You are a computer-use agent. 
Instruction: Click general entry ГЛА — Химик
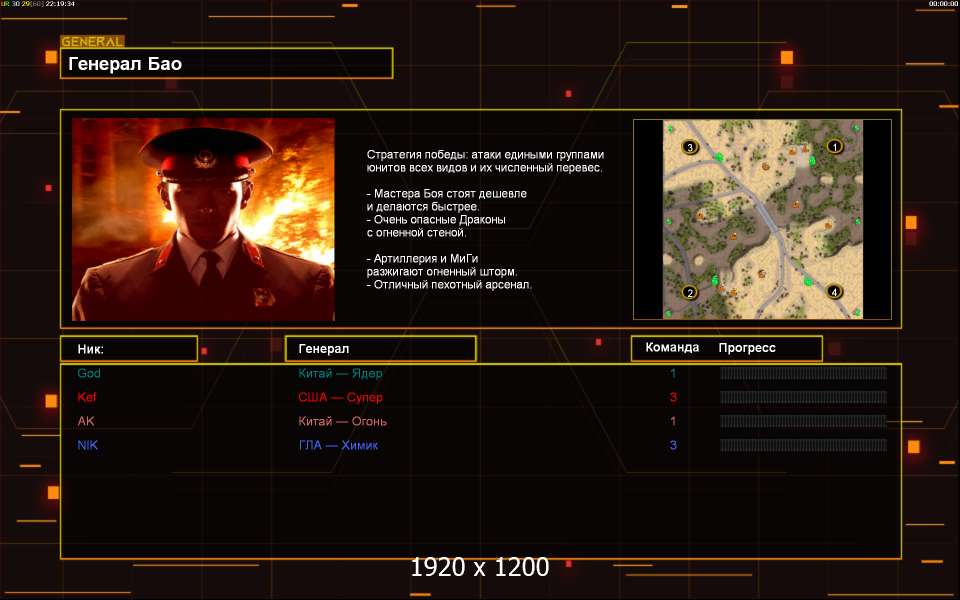338,445
